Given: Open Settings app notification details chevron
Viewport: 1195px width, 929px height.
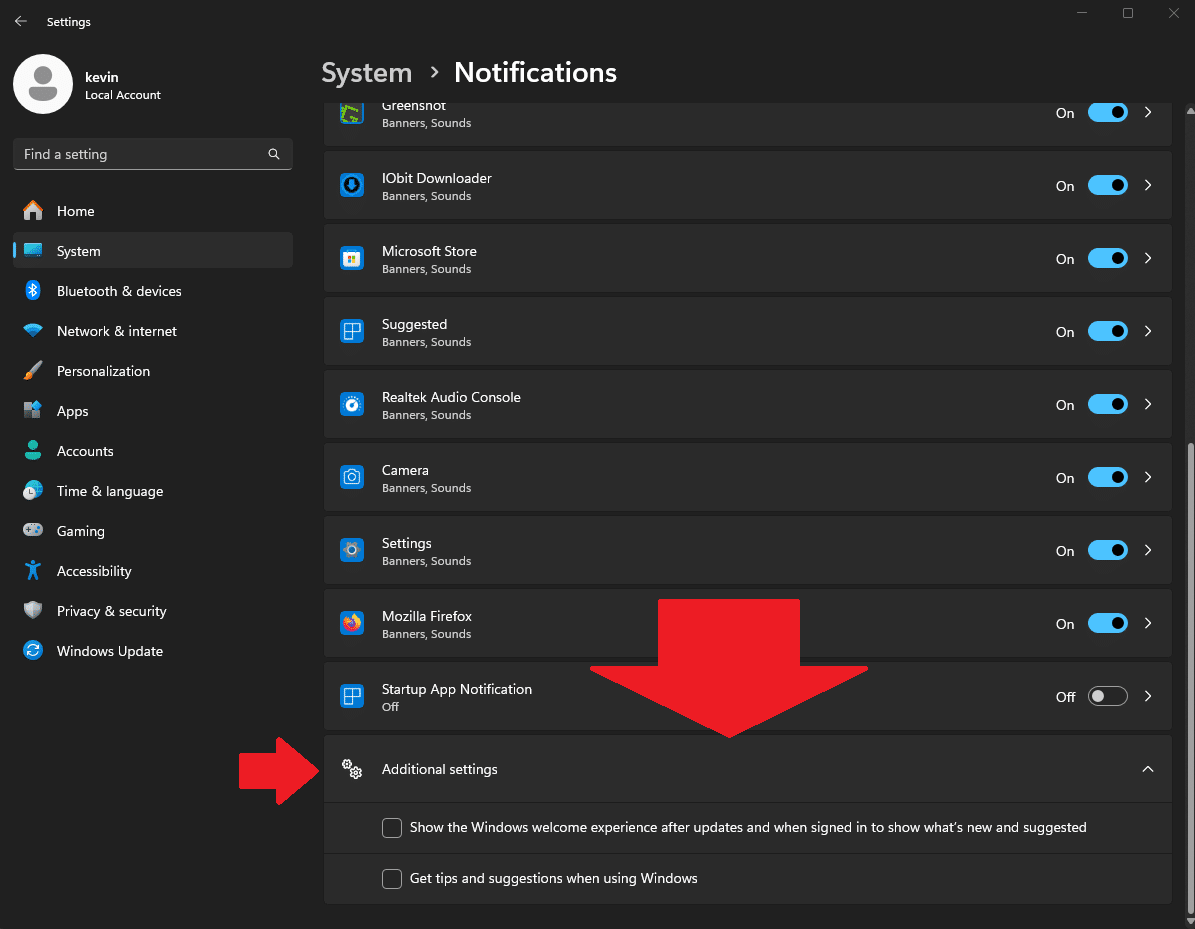Looking at the screenshot, I should coord(1148,550).
